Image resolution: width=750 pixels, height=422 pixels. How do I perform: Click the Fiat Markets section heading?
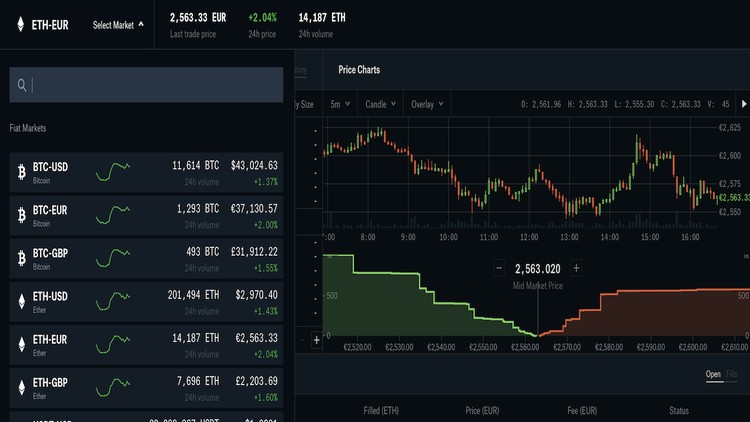[28, 128]
